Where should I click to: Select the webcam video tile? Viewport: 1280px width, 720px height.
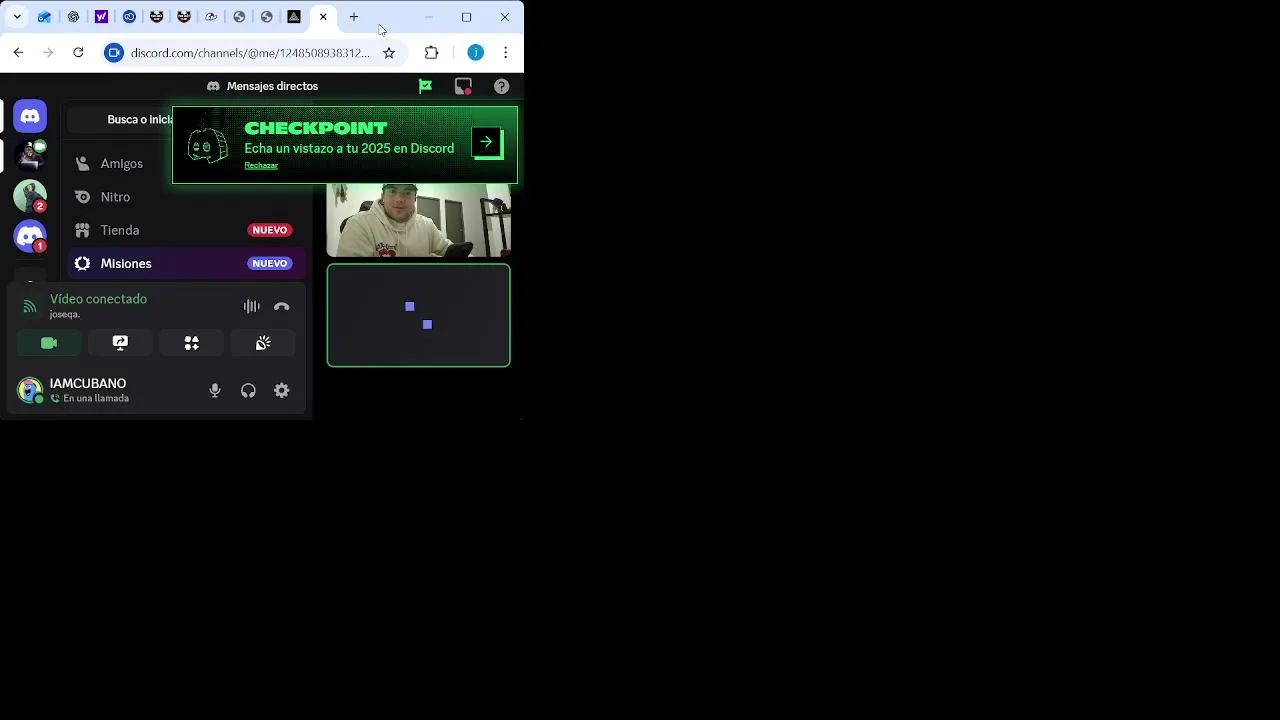point(419,220)
